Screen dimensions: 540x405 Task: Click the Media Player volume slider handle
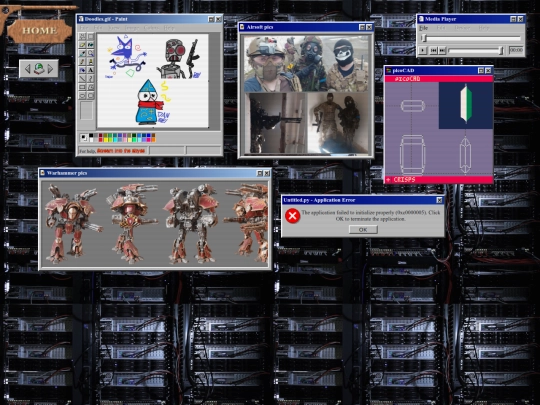tap(501, 51)
